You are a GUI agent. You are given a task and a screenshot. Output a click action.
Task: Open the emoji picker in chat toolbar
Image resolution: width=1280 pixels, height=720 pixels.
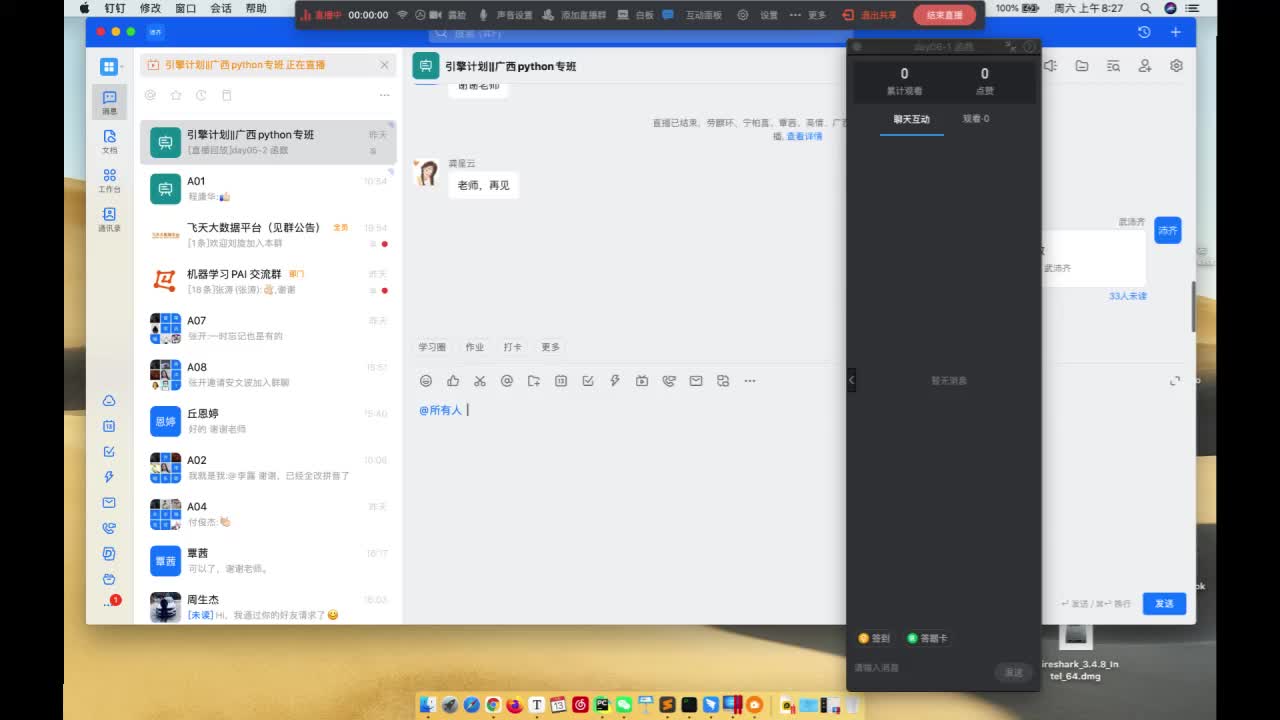point(426,381)
